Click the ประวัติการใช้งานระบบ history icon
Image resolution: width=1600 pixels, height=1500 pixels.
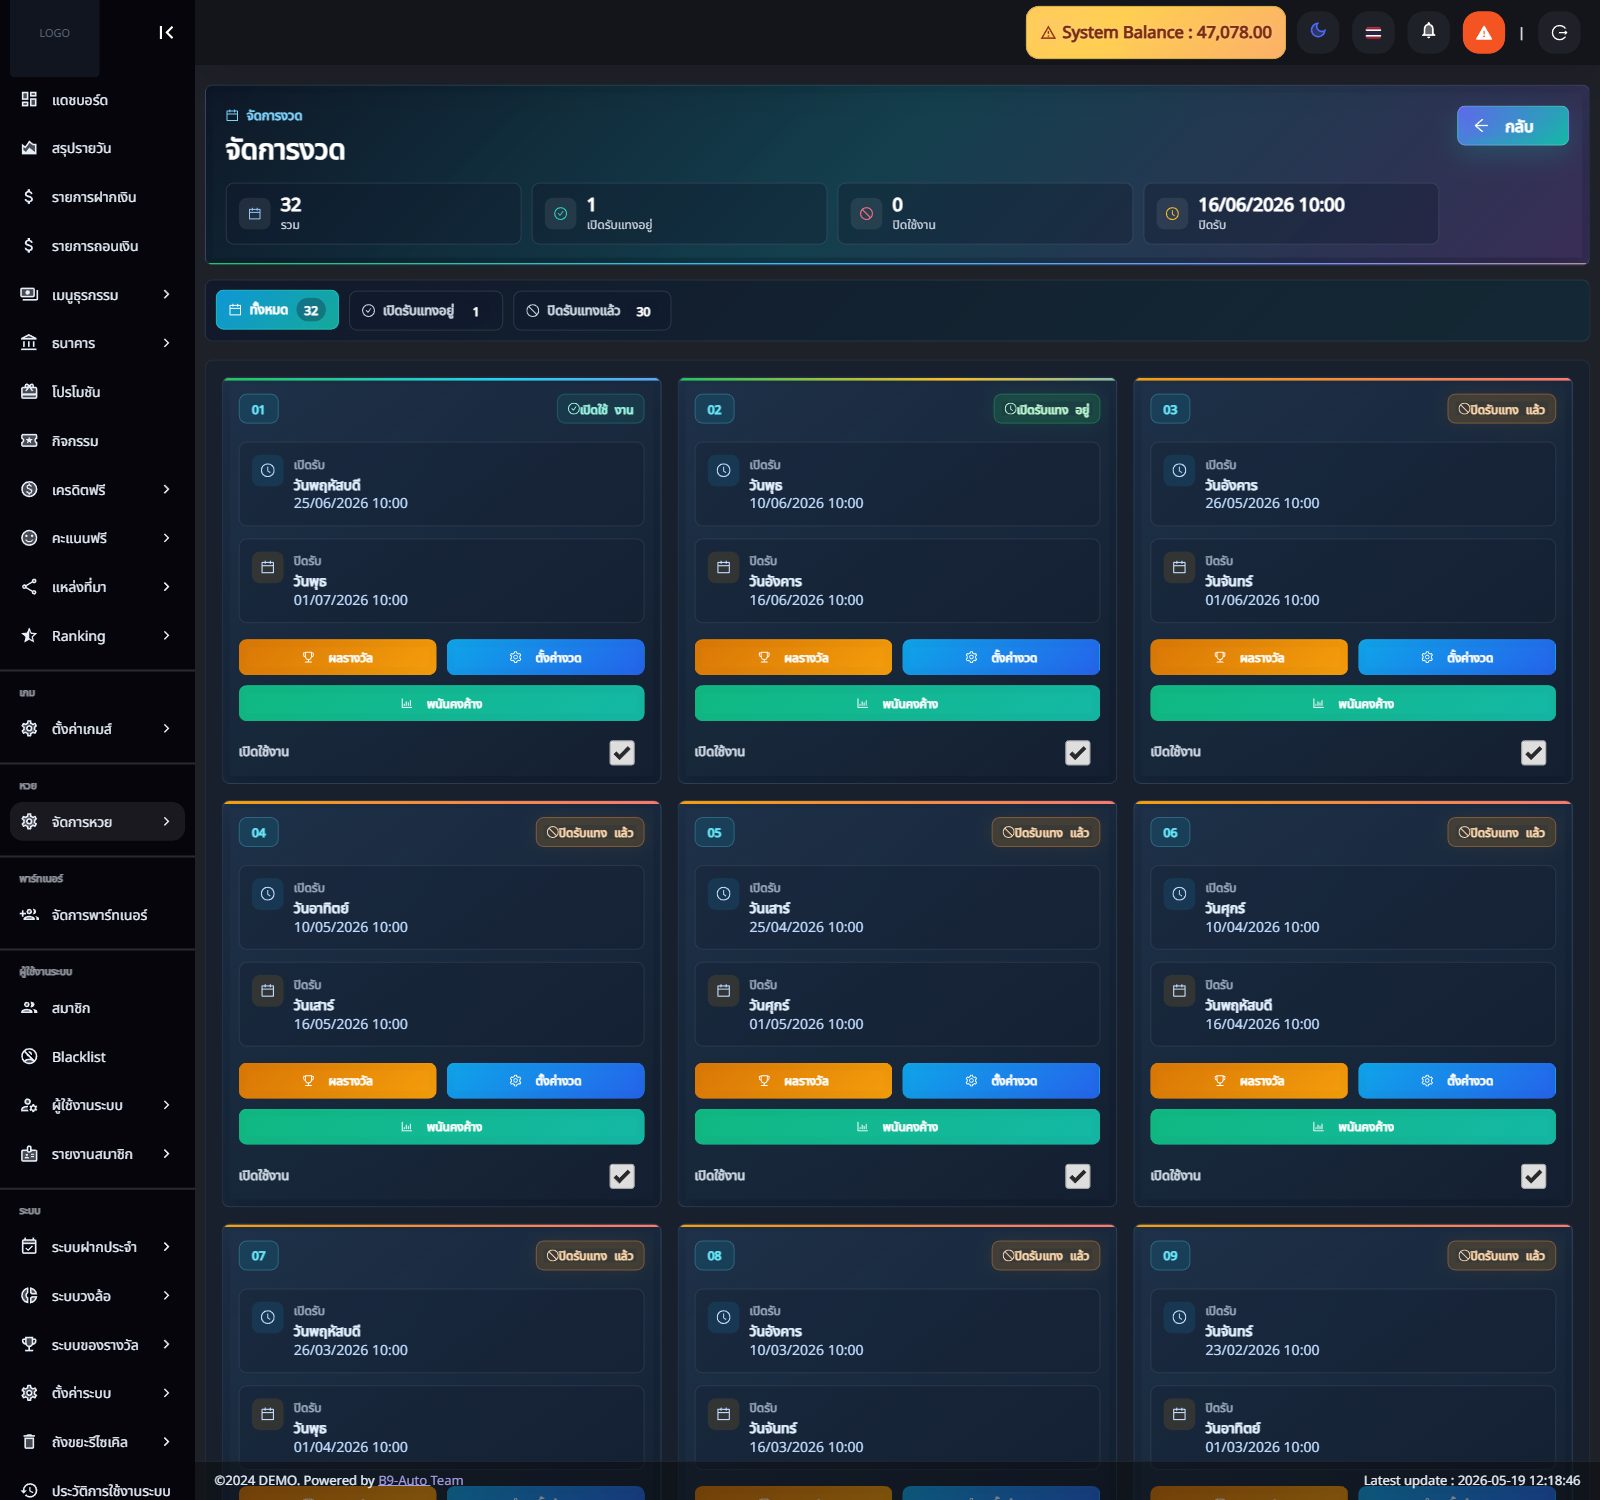pos(29,1490)
